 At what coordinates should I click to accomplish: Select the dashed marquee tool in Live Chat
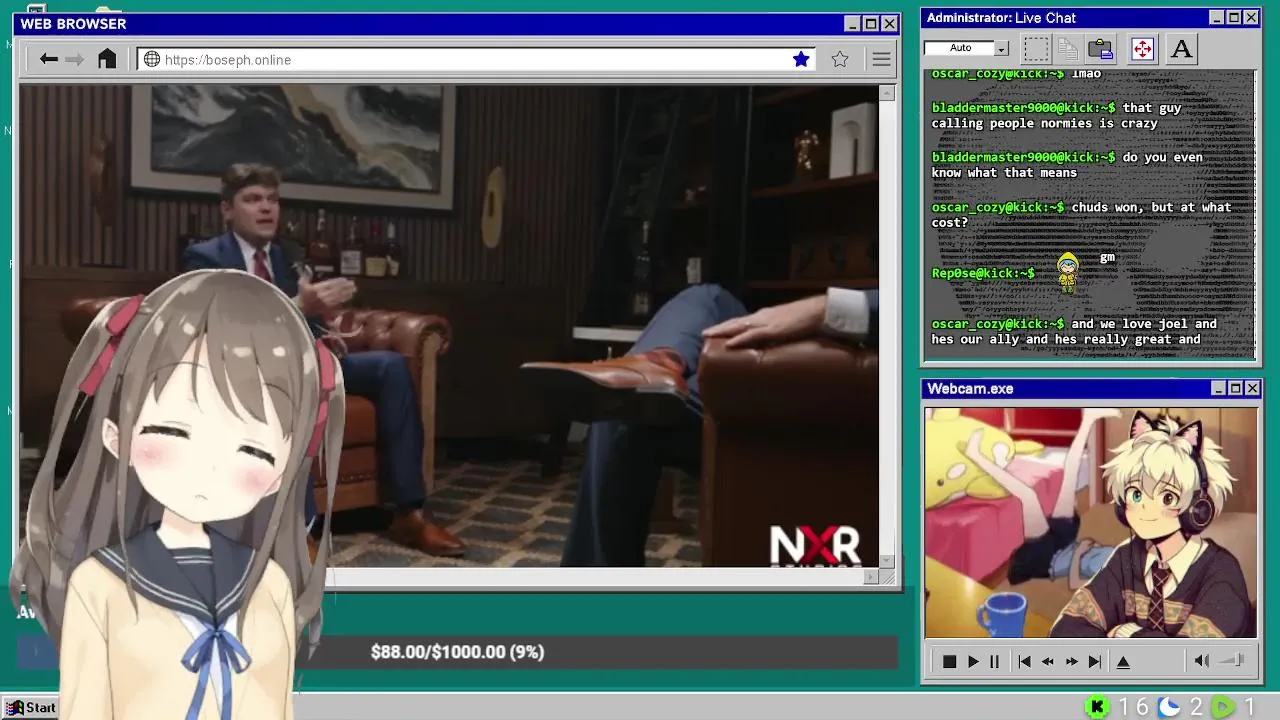pos(1036,48)
